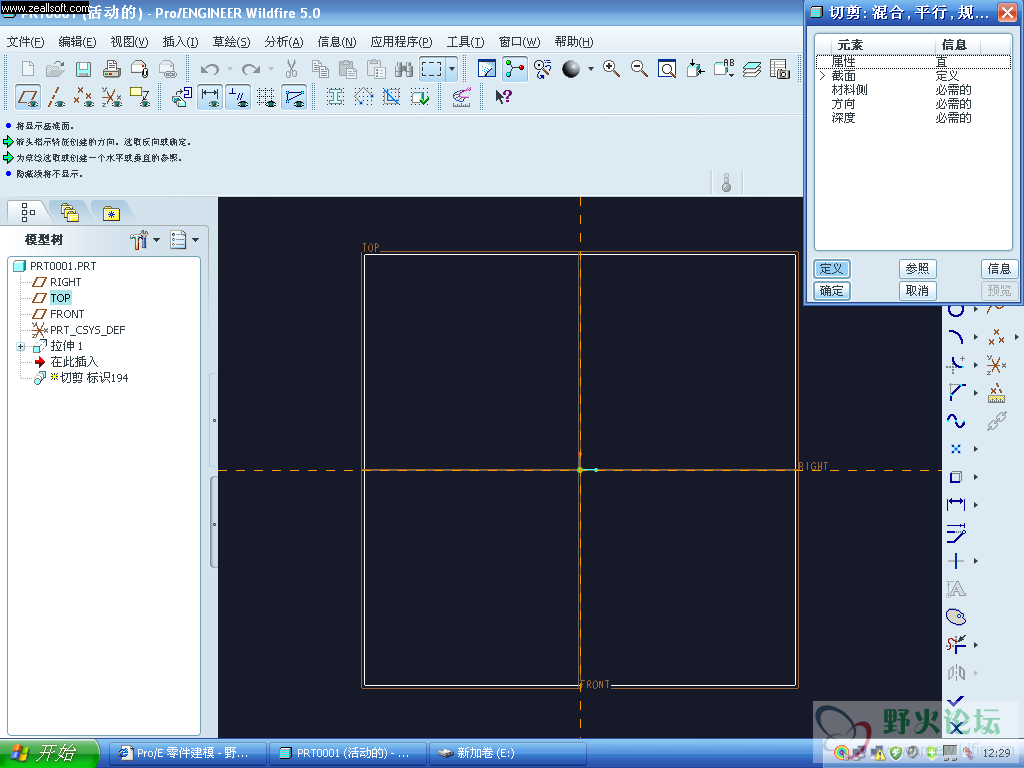This screenshot has height=768, width=1024.
Task: Select the Use Edge tool
Action: (955, 477)
